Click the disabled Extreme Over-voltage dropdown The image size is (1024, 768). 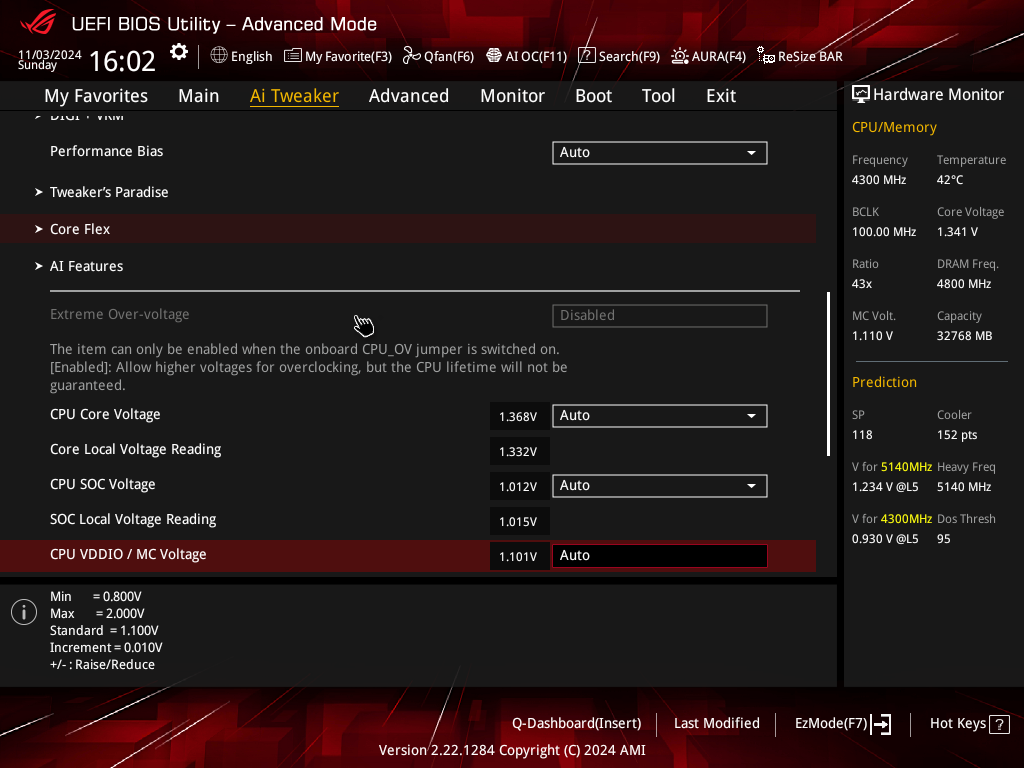[x=660, y=316]
